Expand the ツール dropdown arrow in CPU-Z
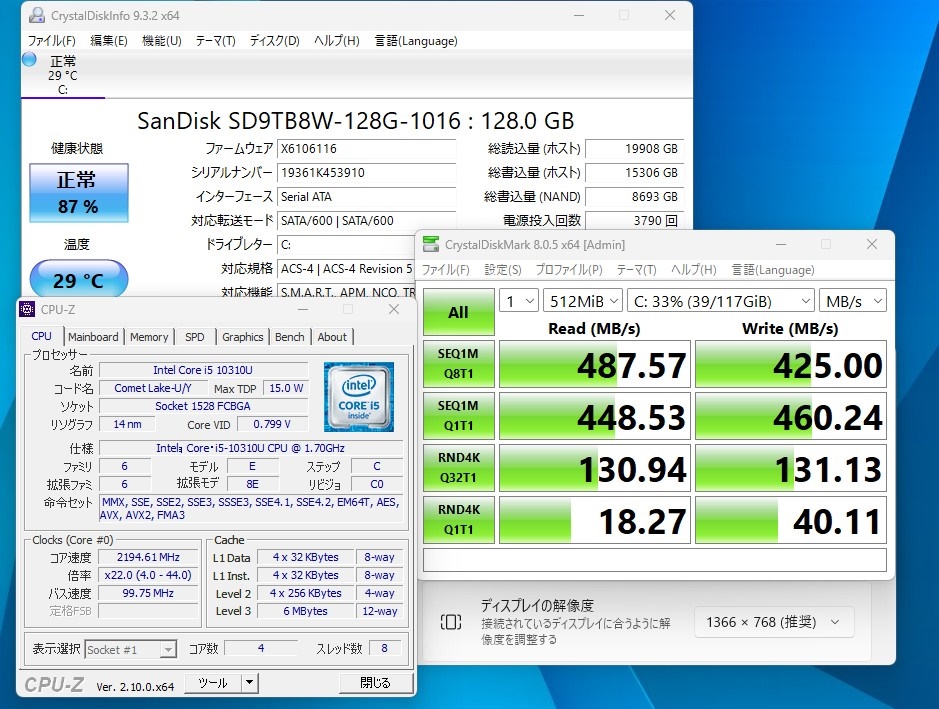 (x=250, y=682)
